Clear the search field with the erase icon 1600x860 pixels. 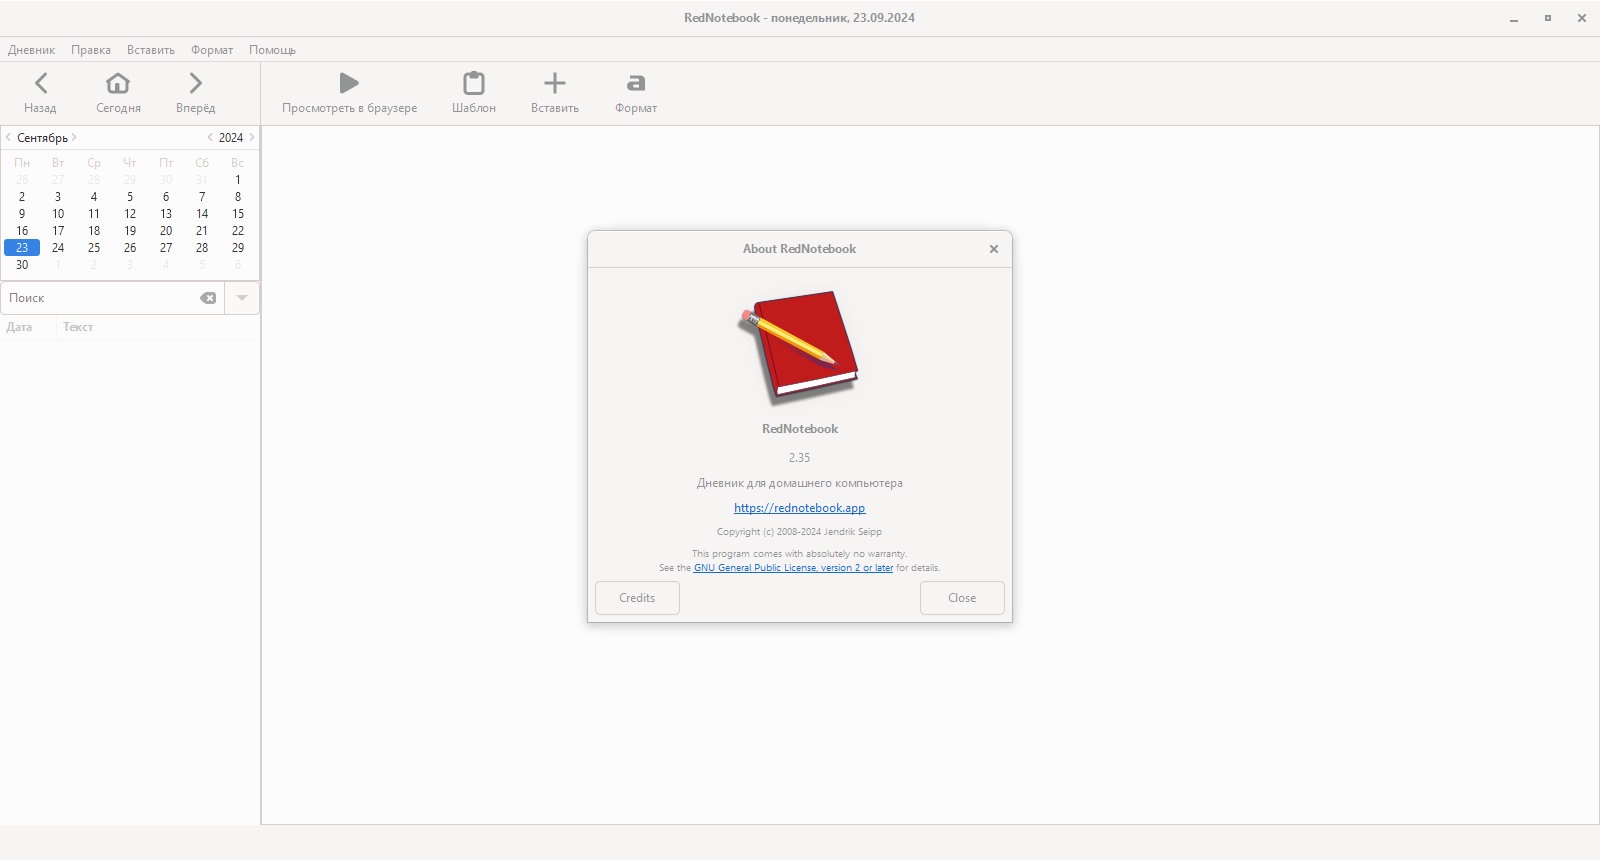[x=208, y=298]
